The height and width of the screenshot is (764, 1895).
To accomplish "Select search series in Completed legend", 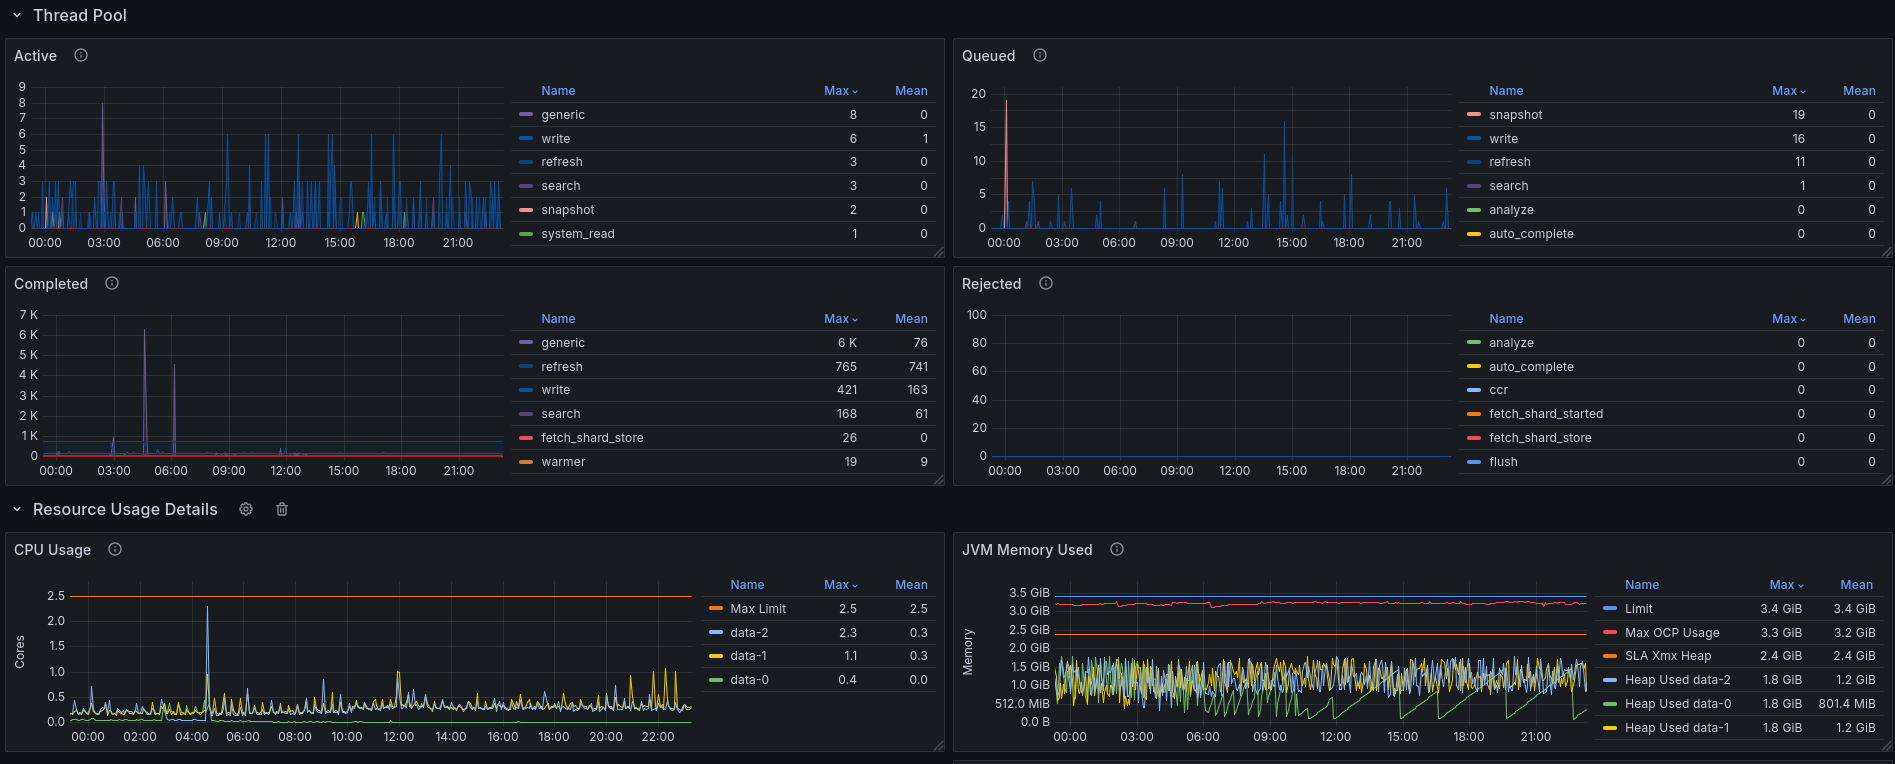I will [x=560, y=414].
